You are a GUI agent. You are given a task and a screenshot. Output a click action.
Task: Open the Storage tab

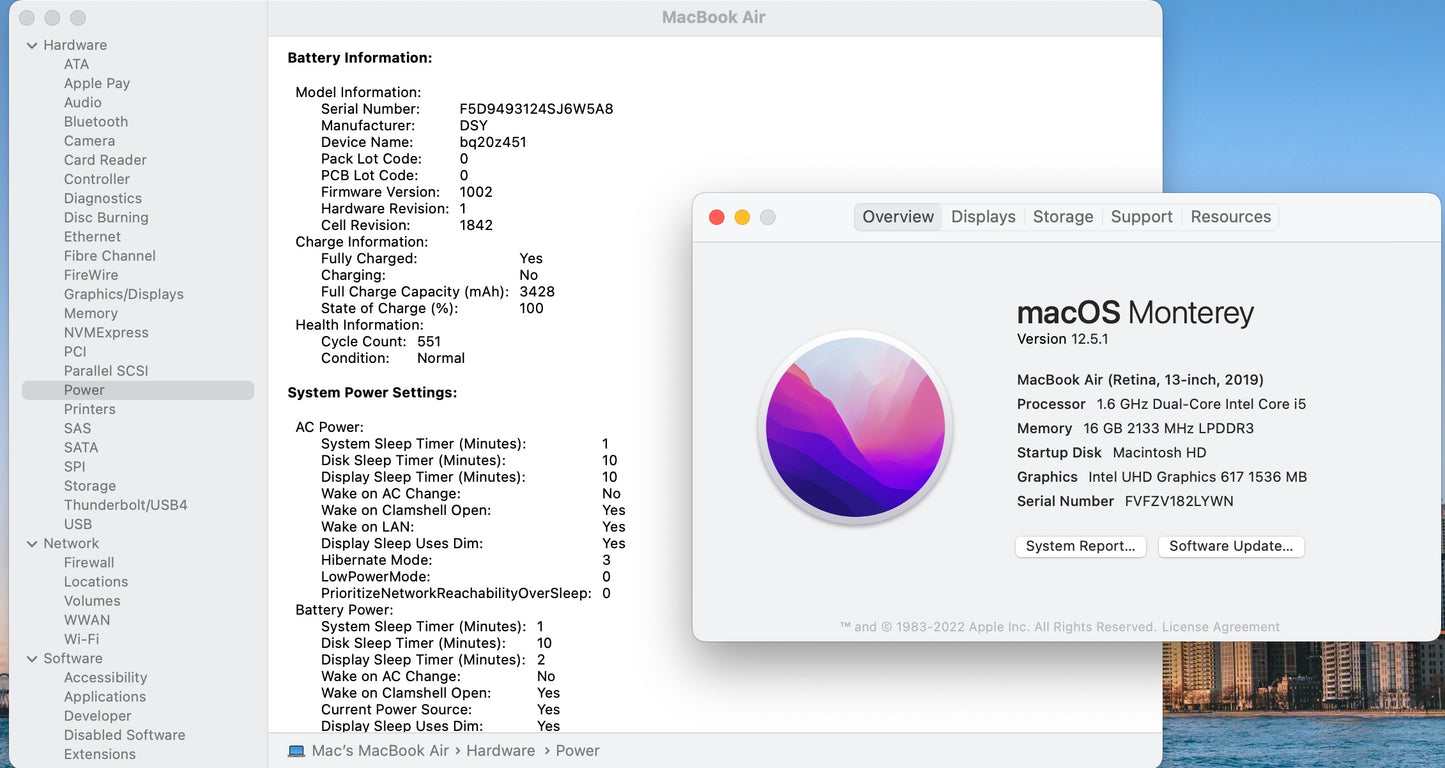point(1062,217)
